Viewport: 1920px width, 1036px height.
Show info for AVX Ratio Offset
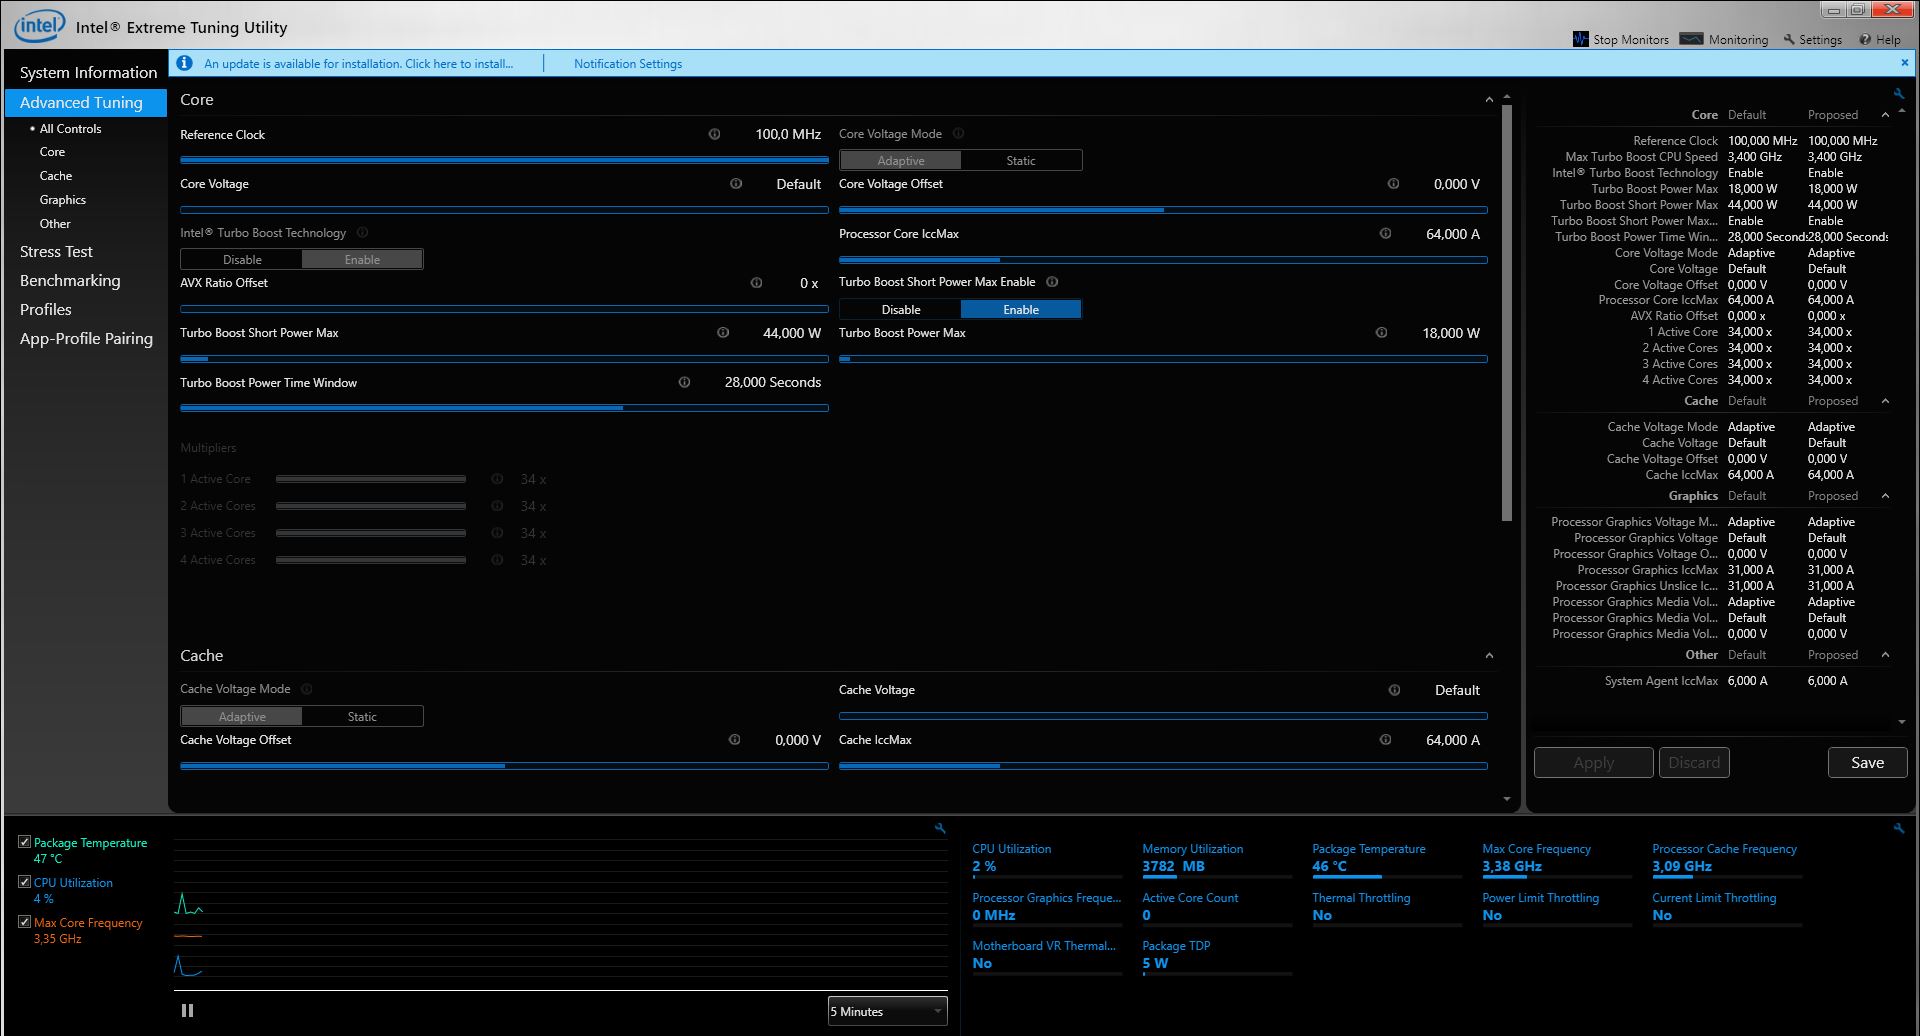click(x=756, y=283)
